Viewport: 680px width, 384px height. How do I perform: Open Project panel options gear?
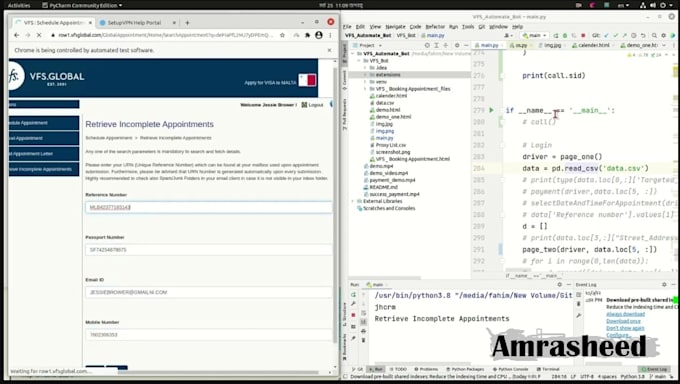pos(457,46)
